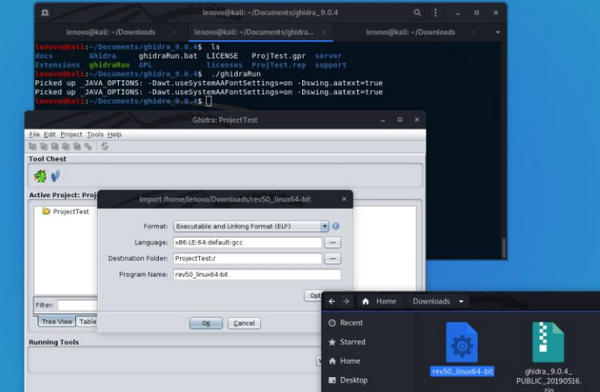Click the Home icon in path bar
Image resolution: width=600 pixels, height=392 pixels.
click(x=365, y=302)
